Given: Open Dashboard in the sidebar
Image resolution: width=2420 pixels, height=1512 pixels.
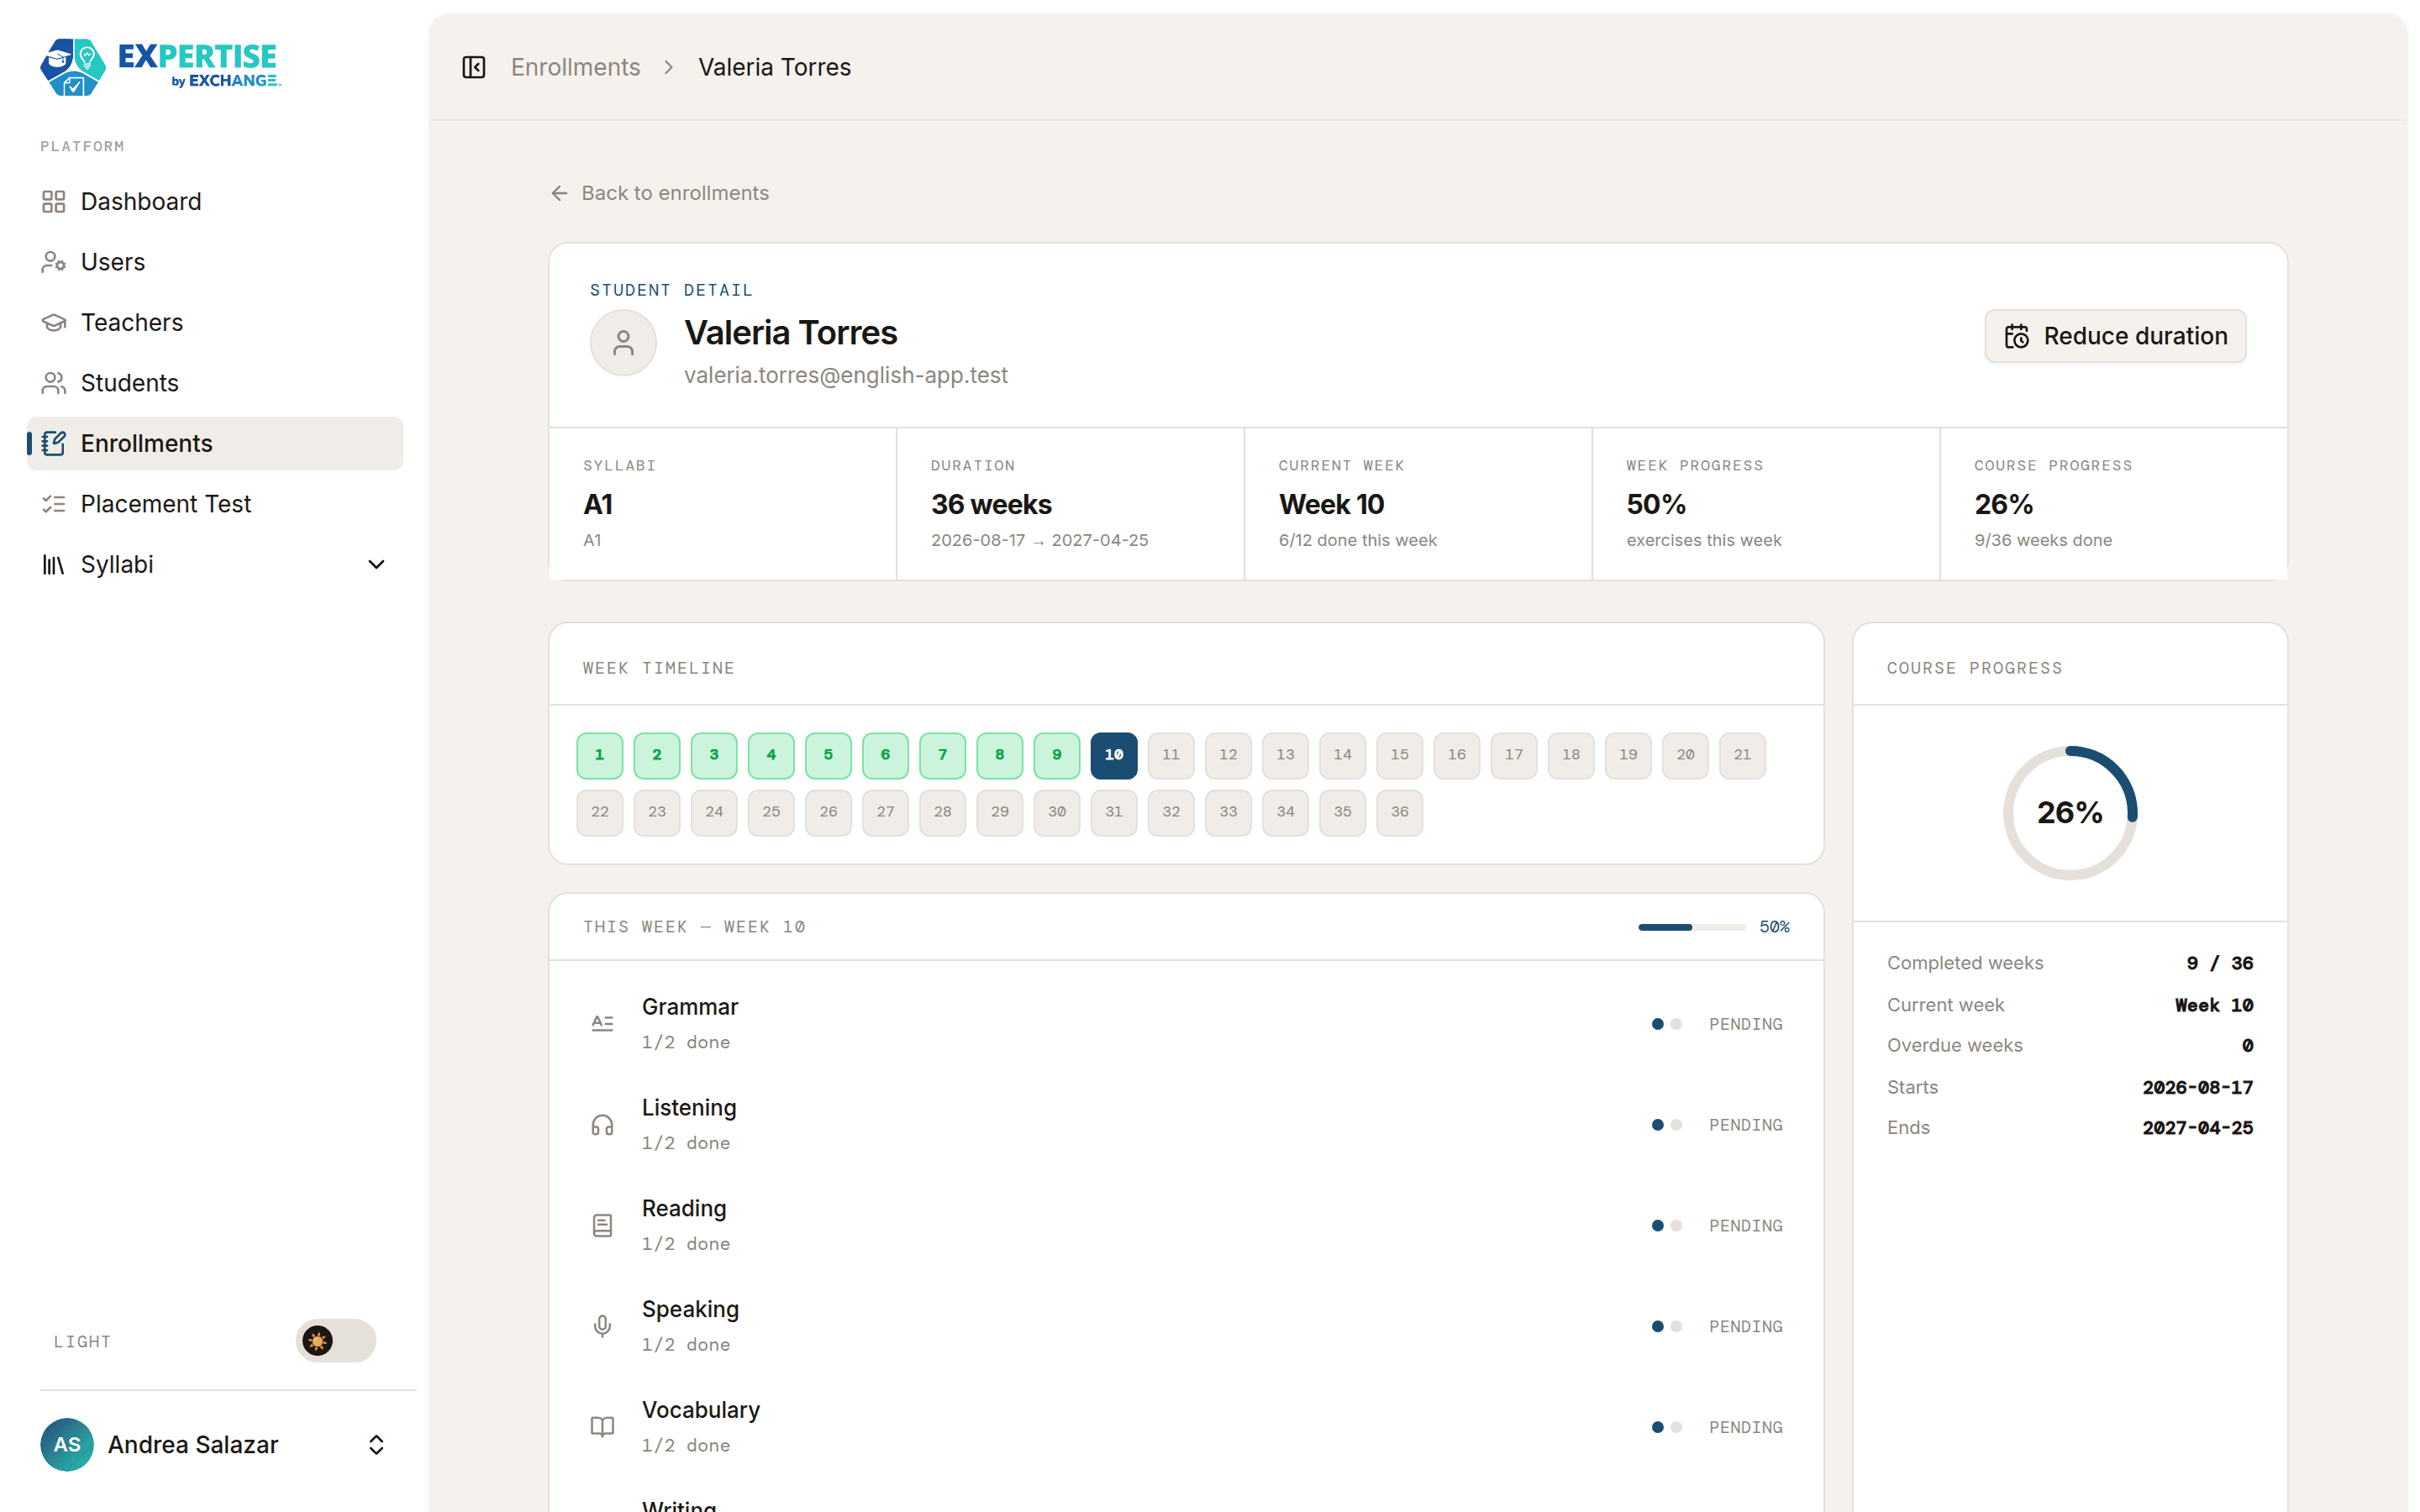Looking at the screenshot, I should coord(215,202).
